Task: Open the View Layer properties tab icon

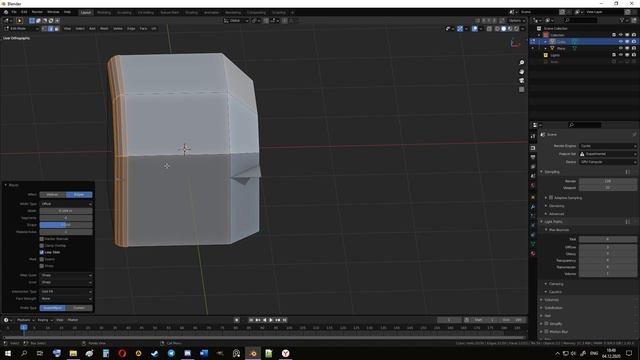Action: (x=533, y=167)
